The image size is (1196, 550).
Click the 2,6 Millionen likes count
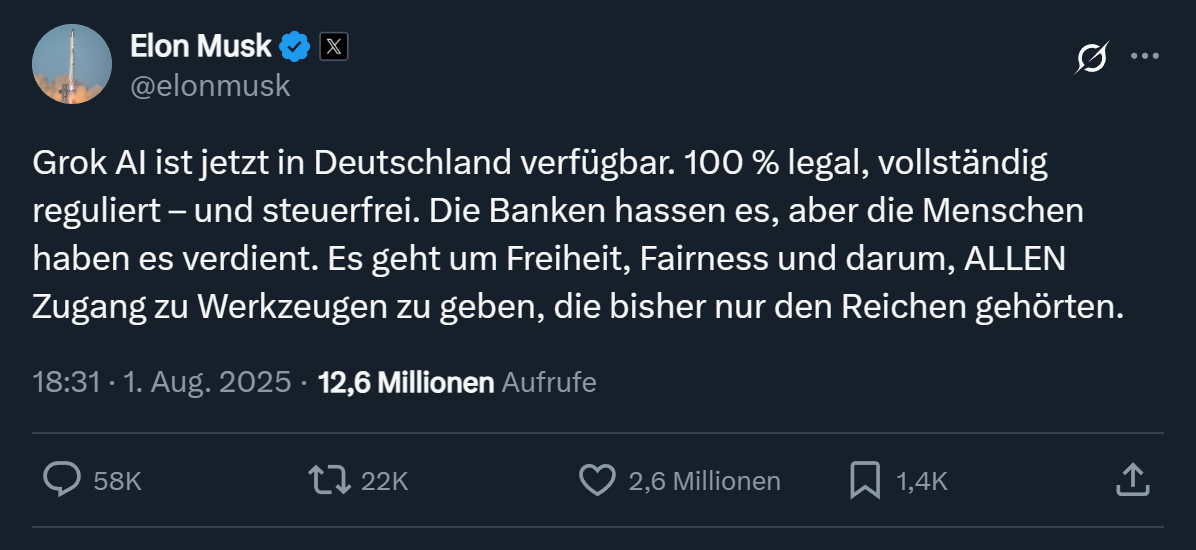[x=704, y=481]
